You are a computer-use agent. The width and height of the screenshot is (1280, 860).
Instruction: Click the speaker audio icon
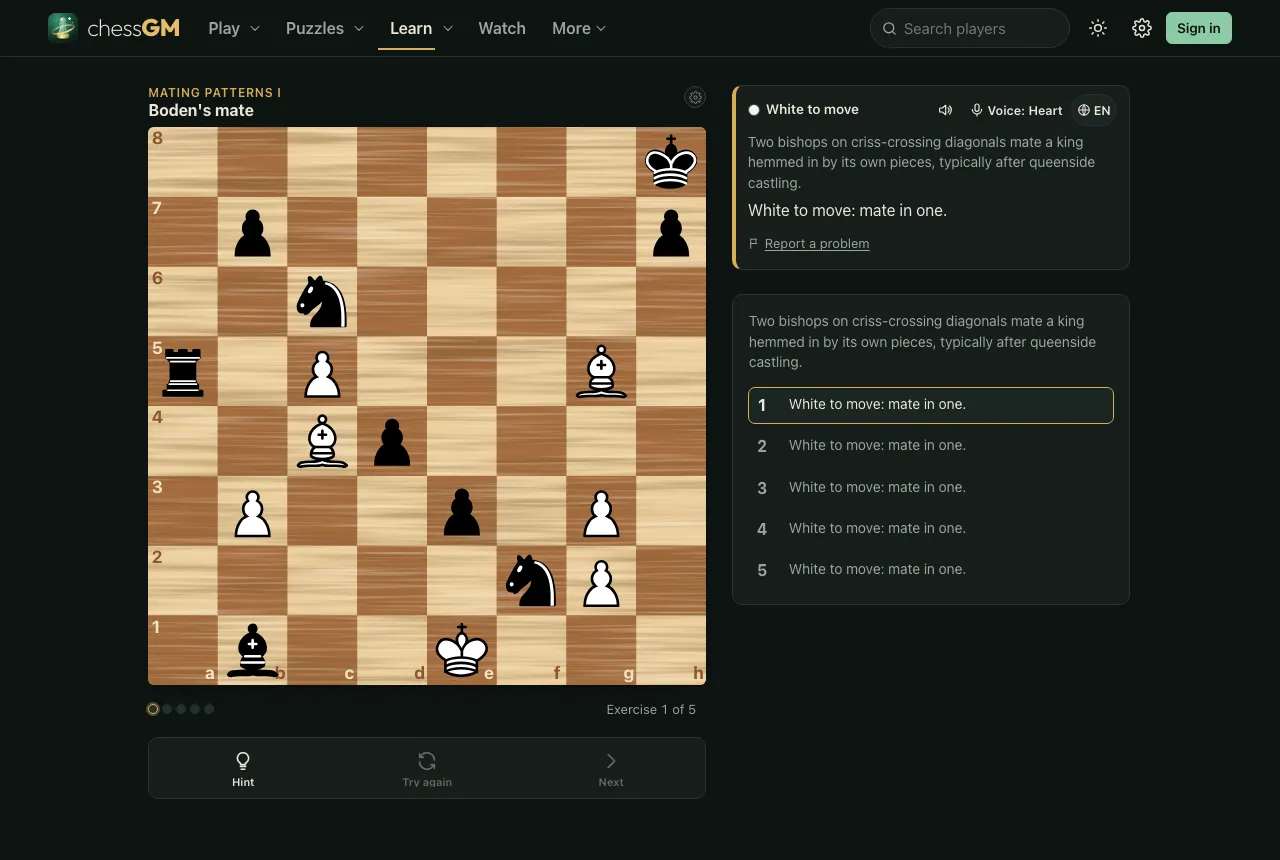pos(945,110)
